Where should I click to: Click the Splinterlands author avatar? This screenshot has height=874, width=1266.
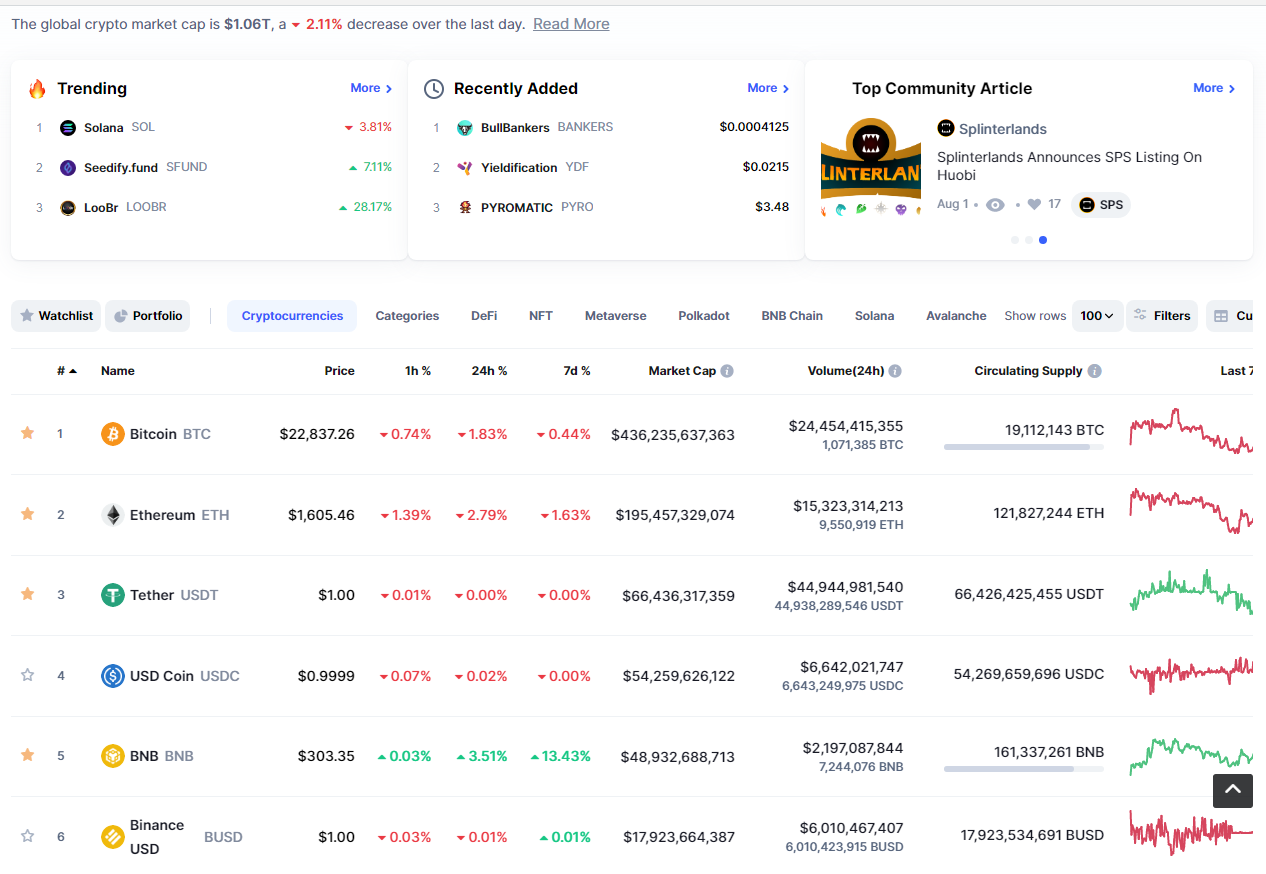tap(946, 128)
